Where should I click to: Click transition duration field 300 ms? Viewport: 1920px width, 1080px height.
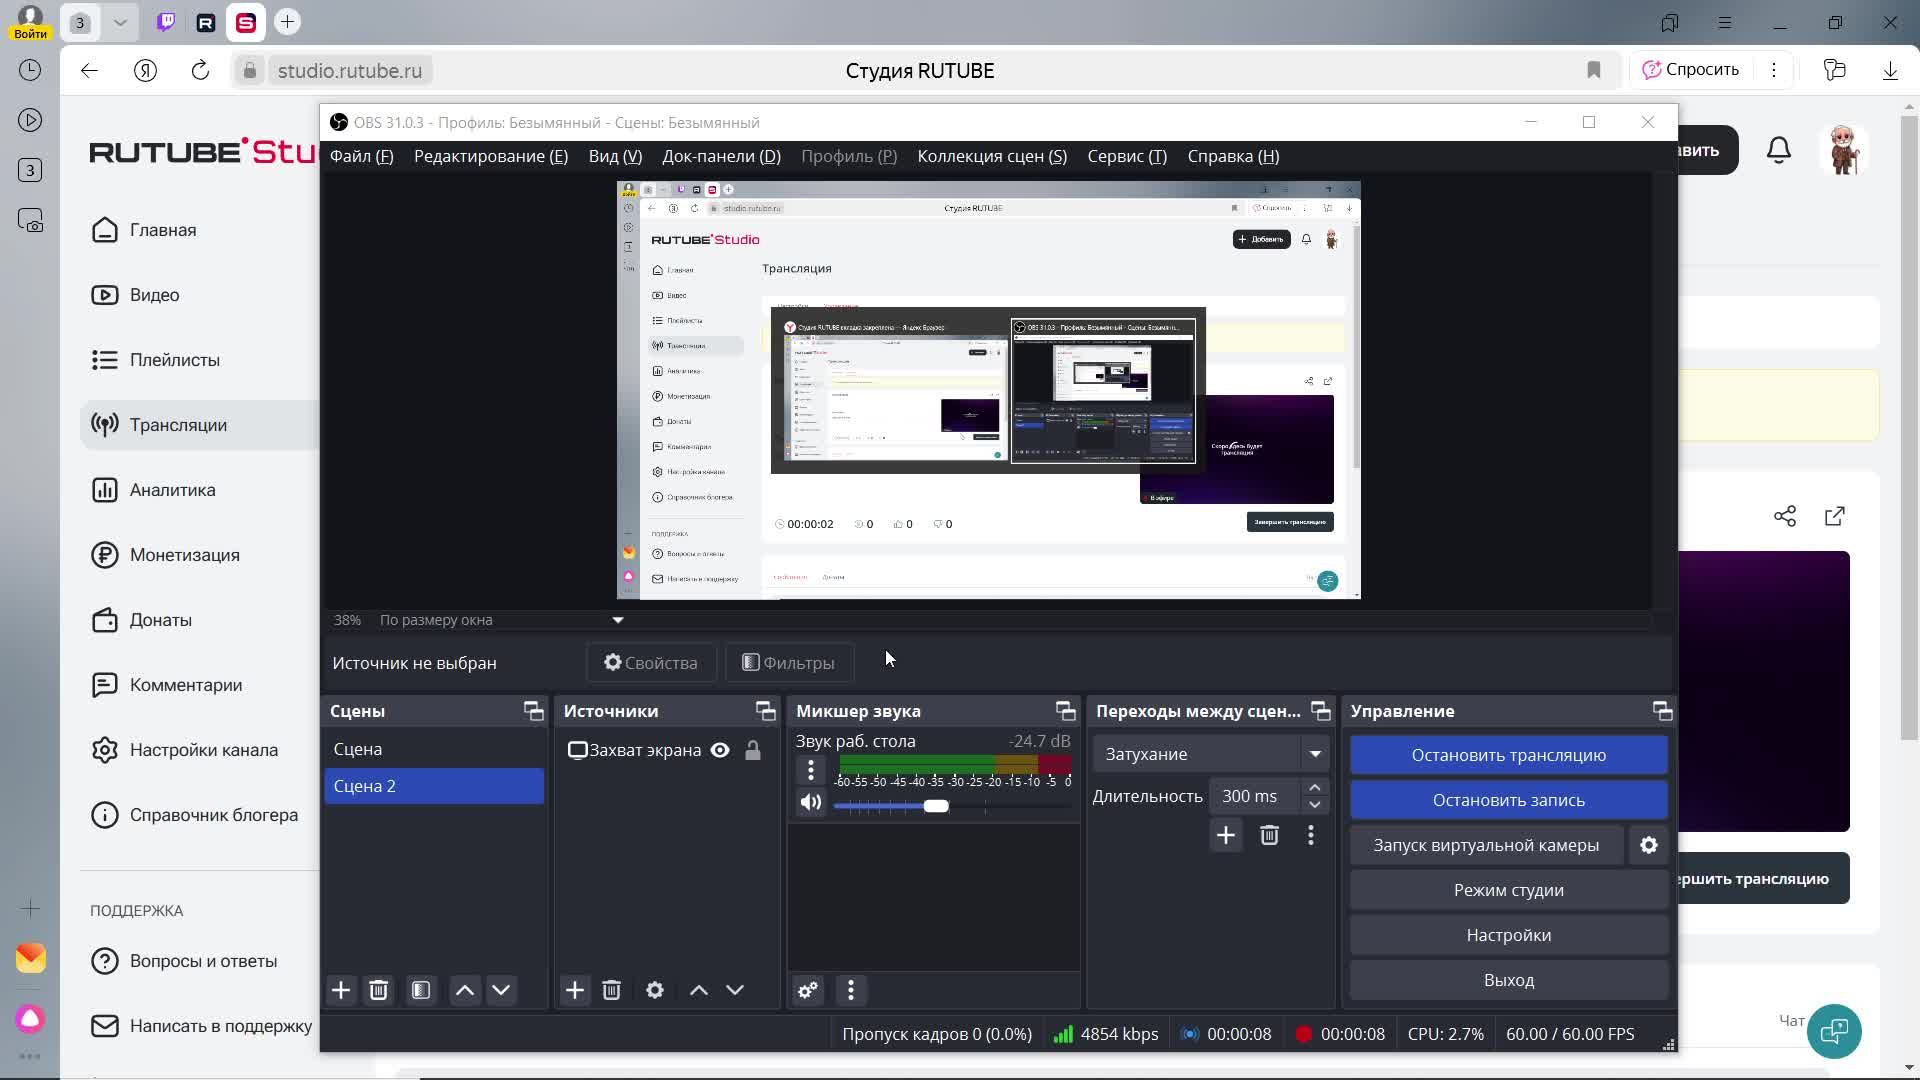click(1254, 796)
